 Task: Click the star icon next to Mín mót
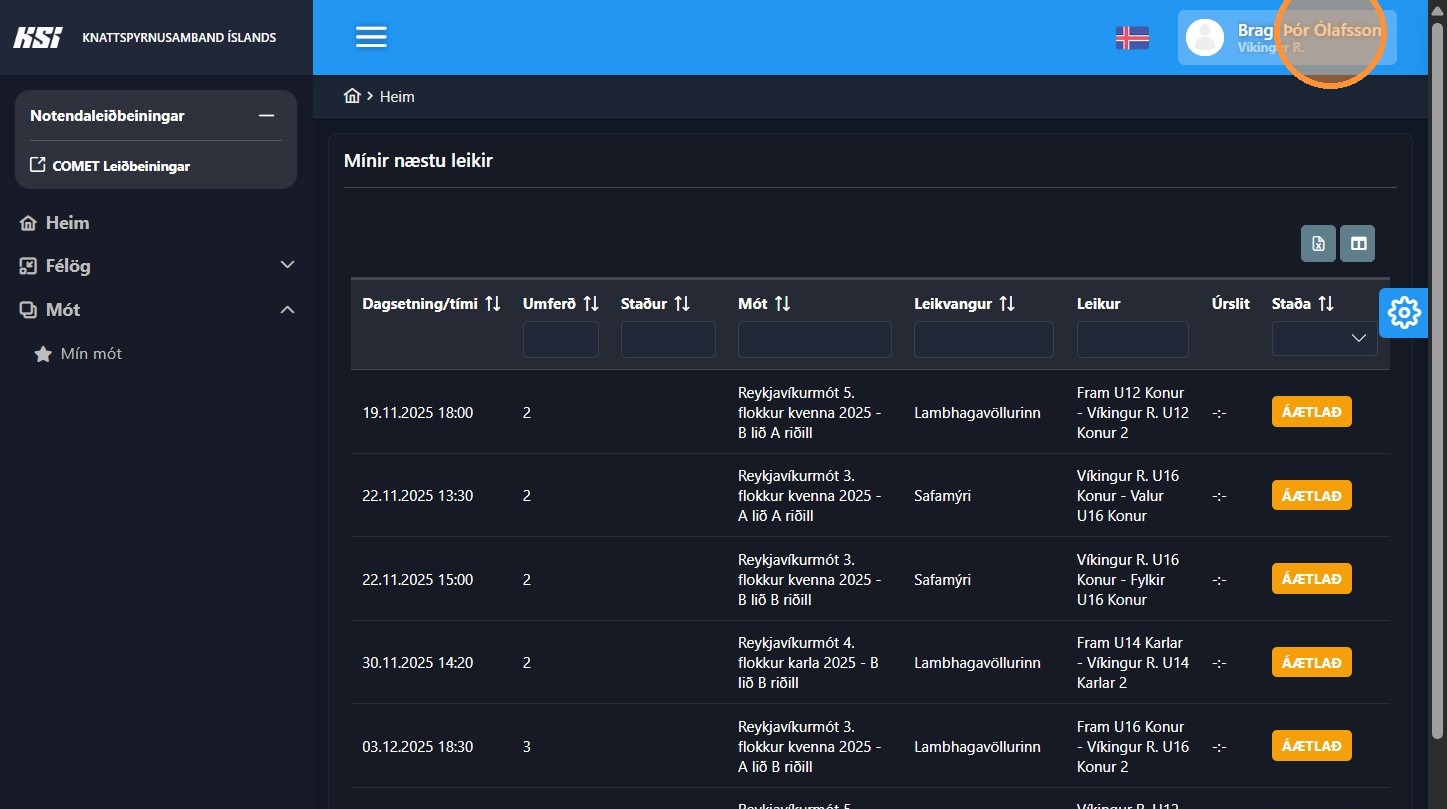(x=43, y=354)
